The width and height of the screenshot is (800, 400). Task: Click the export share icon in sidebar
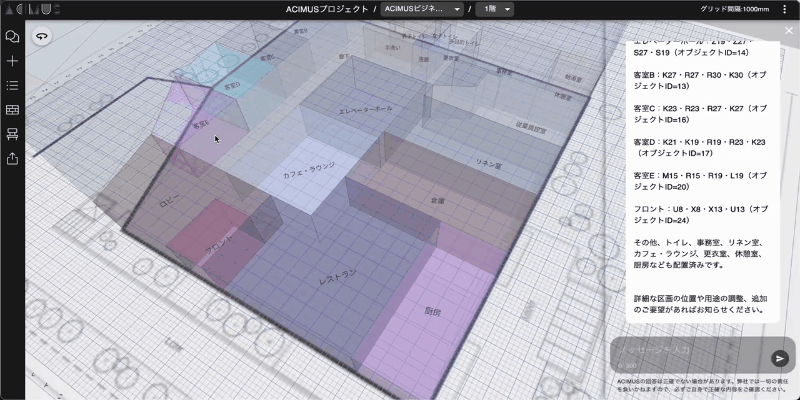(13, 158)
